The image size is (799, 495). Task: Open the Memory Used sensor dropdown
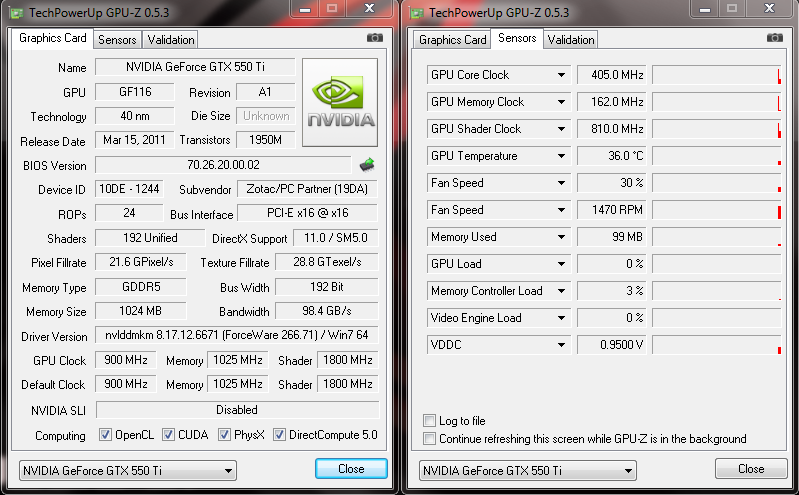561,237
